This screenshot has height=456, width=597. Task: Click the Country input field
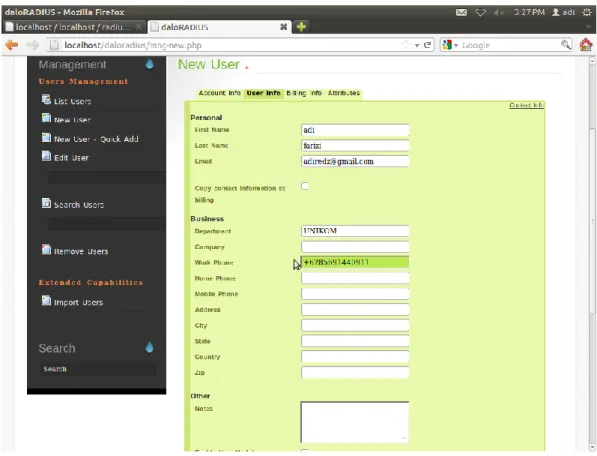tap(355, 357)
